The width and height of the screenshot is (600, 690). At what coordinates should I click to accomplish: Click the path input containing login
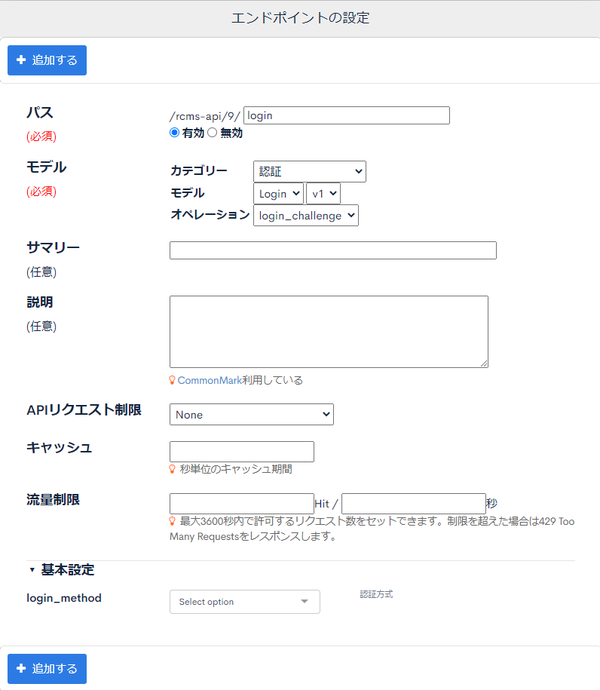pyautogui.click(x=346, y=115)
